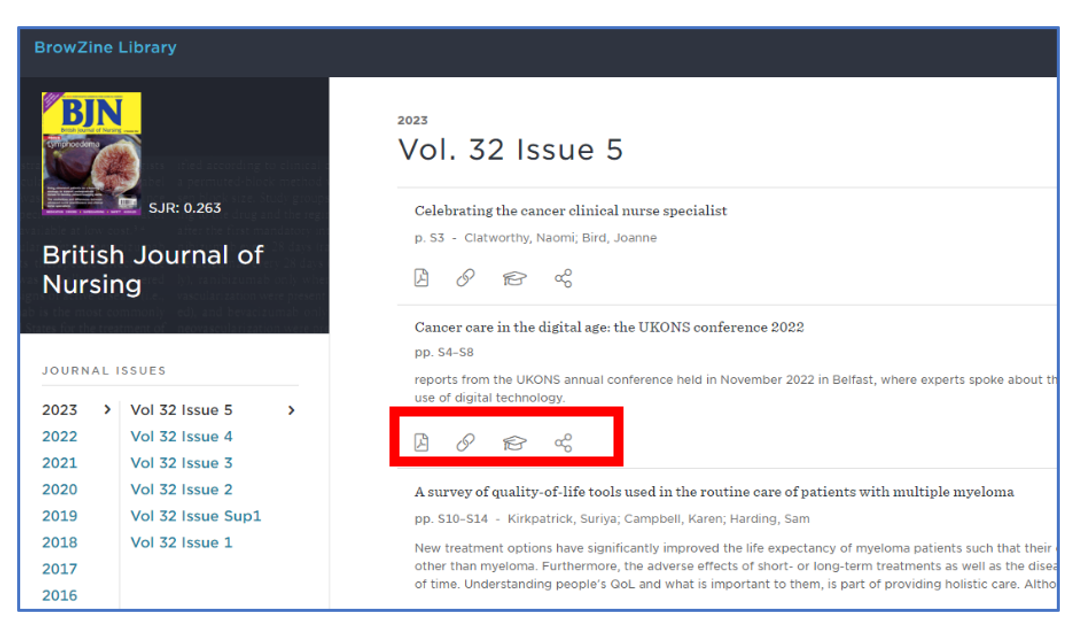Select year 2016 in journal issues
The width and height of the screenshot is (1082, 634).
59,595
